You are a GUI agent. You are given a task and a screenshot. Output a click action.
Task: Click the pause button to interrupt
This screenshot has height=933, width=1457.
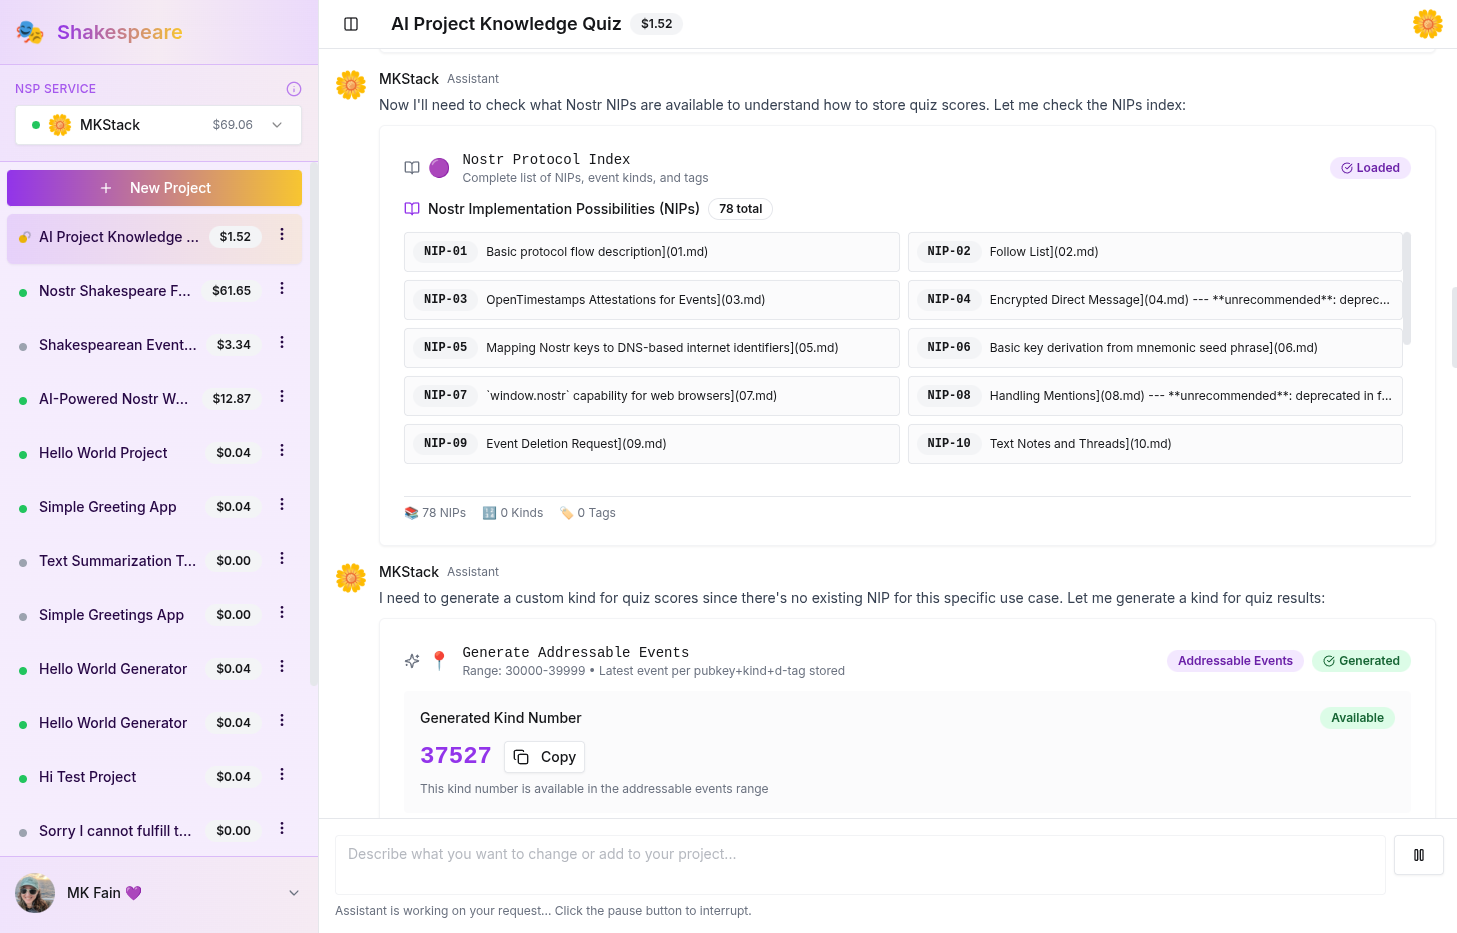pyautogui.click(x=1418, y=855)
